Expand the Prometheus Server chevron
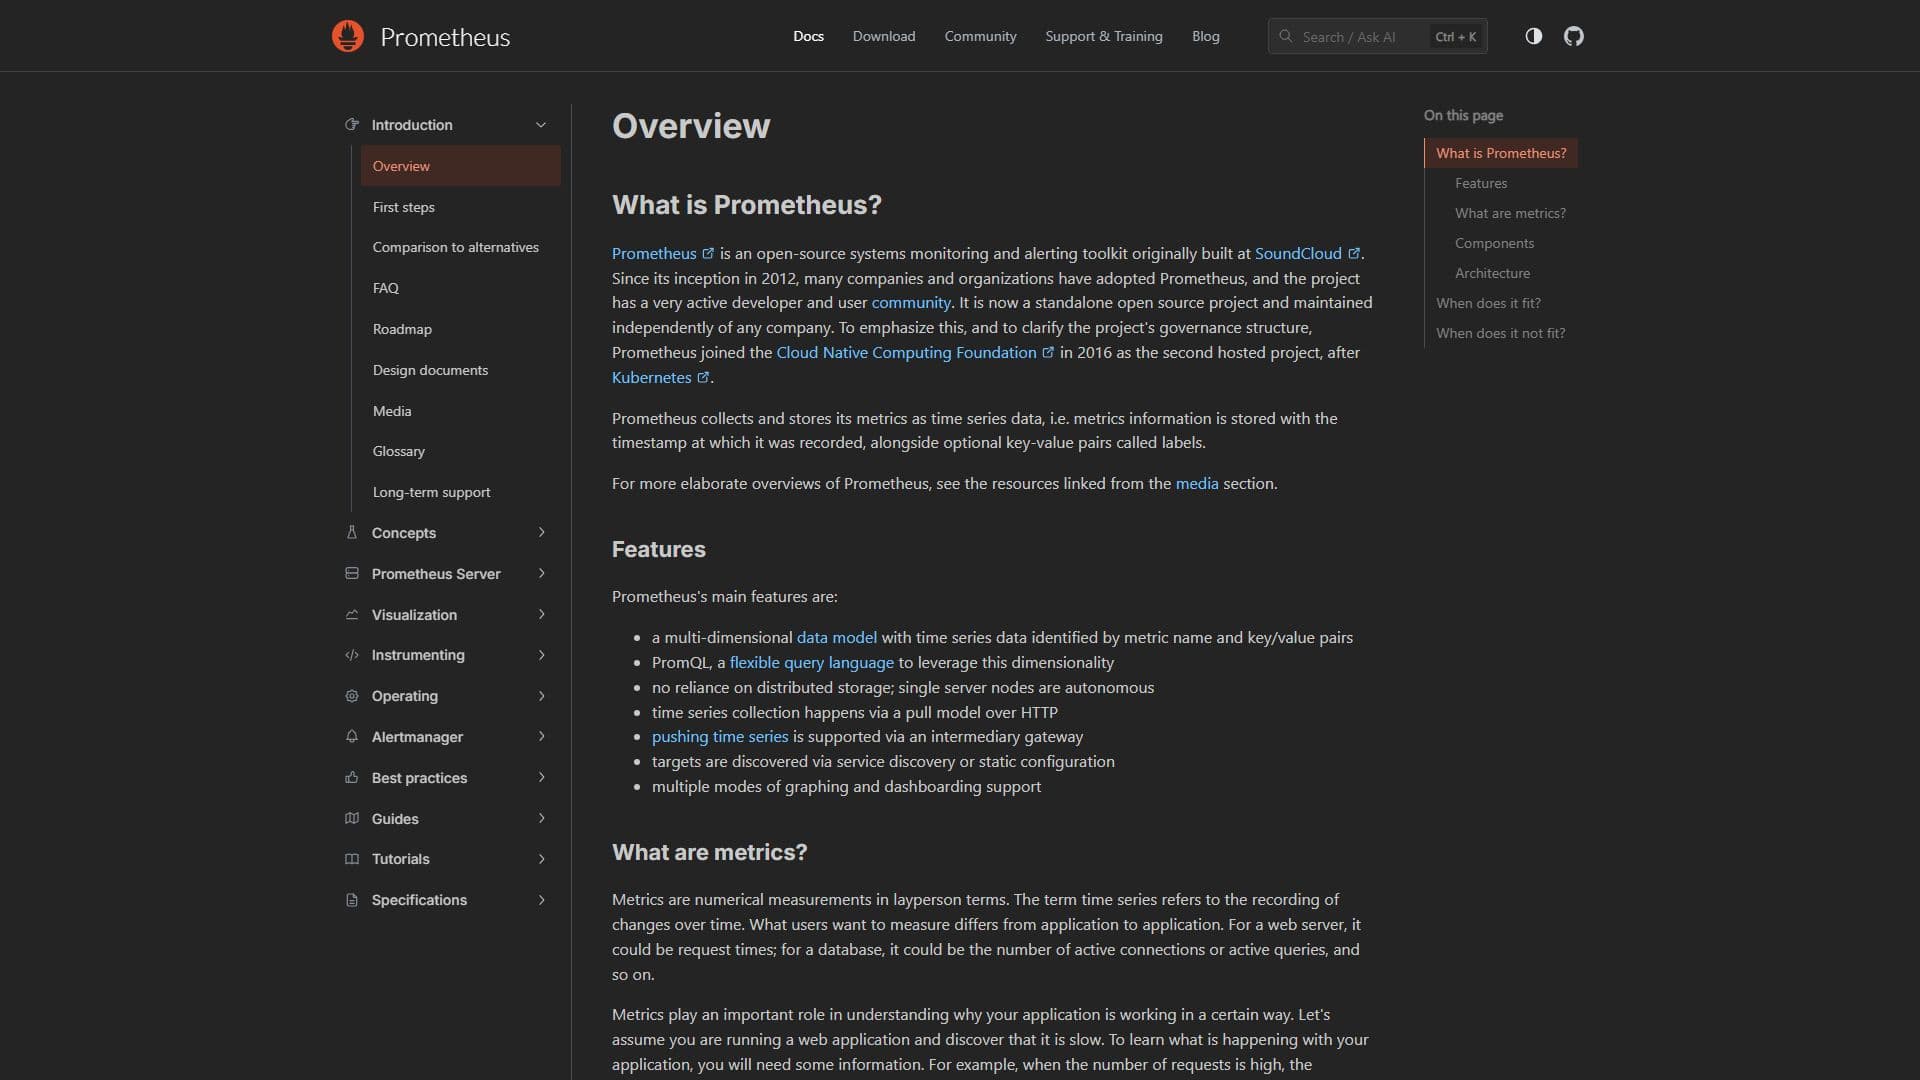This screenshot has width=1920, height=1080. (x=541, y=574)
